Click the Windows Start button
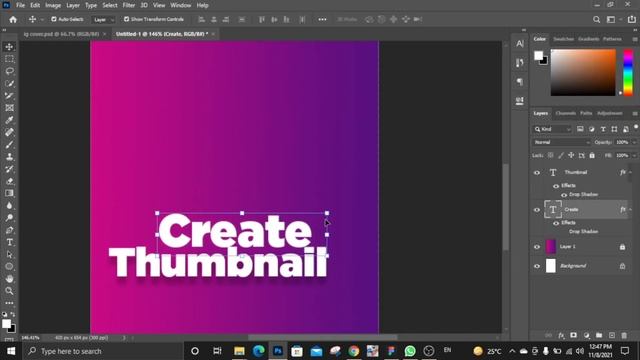 (x=11, y=351)
